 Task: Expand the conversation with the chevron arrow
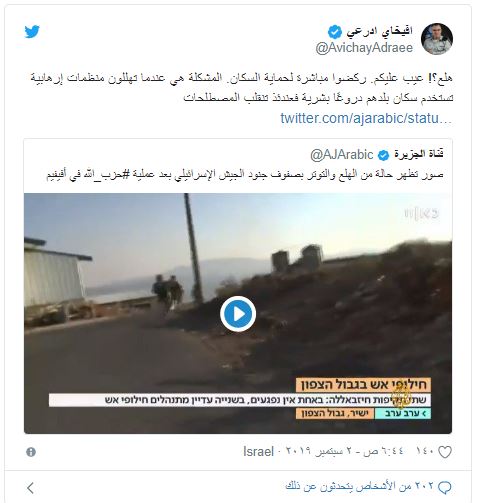30,488
